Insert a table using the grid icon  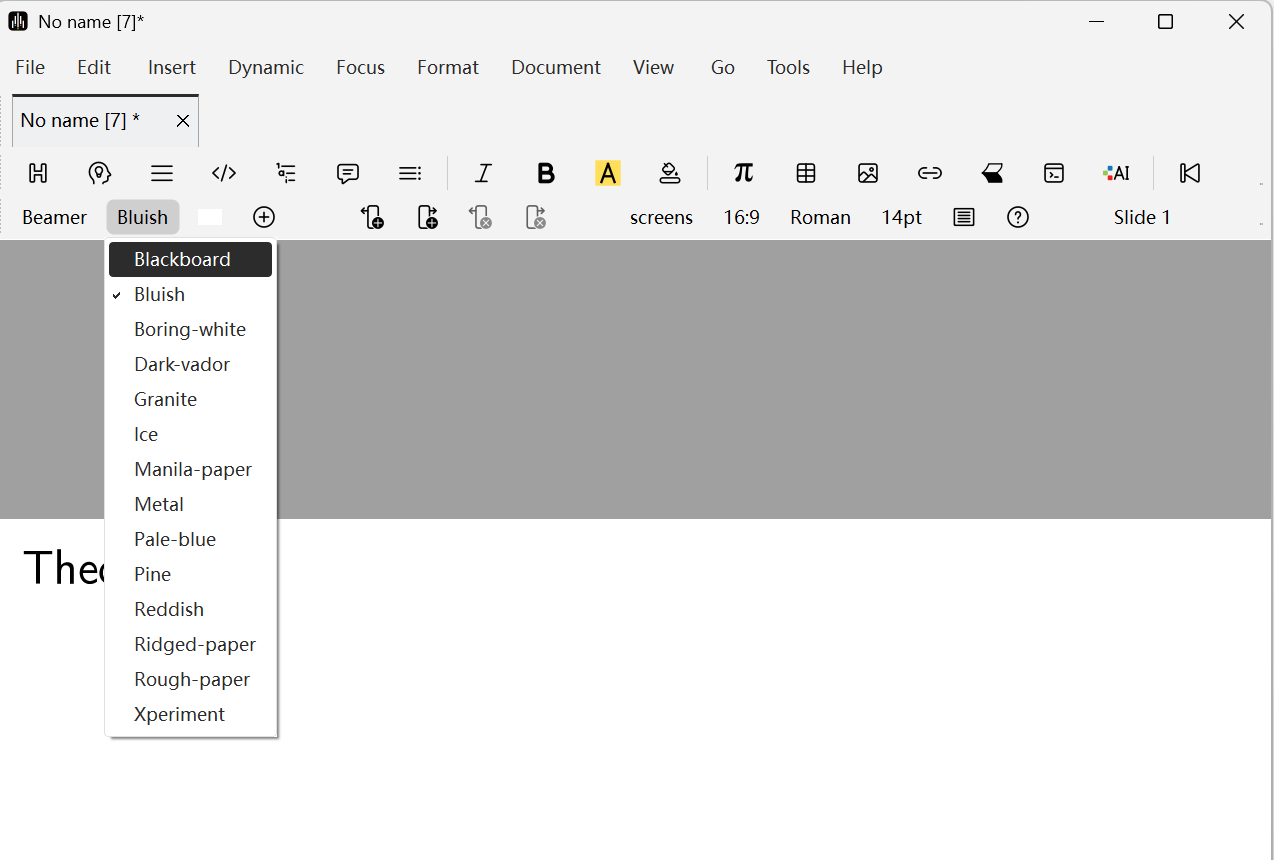[x=806, y=173]
